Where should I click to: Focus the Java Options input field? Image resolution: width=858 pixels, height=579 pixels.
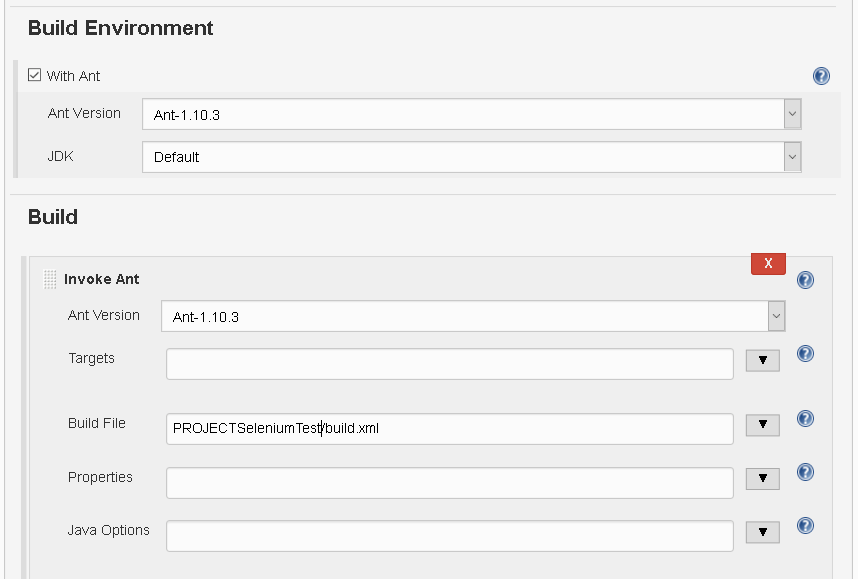(449, 536)
